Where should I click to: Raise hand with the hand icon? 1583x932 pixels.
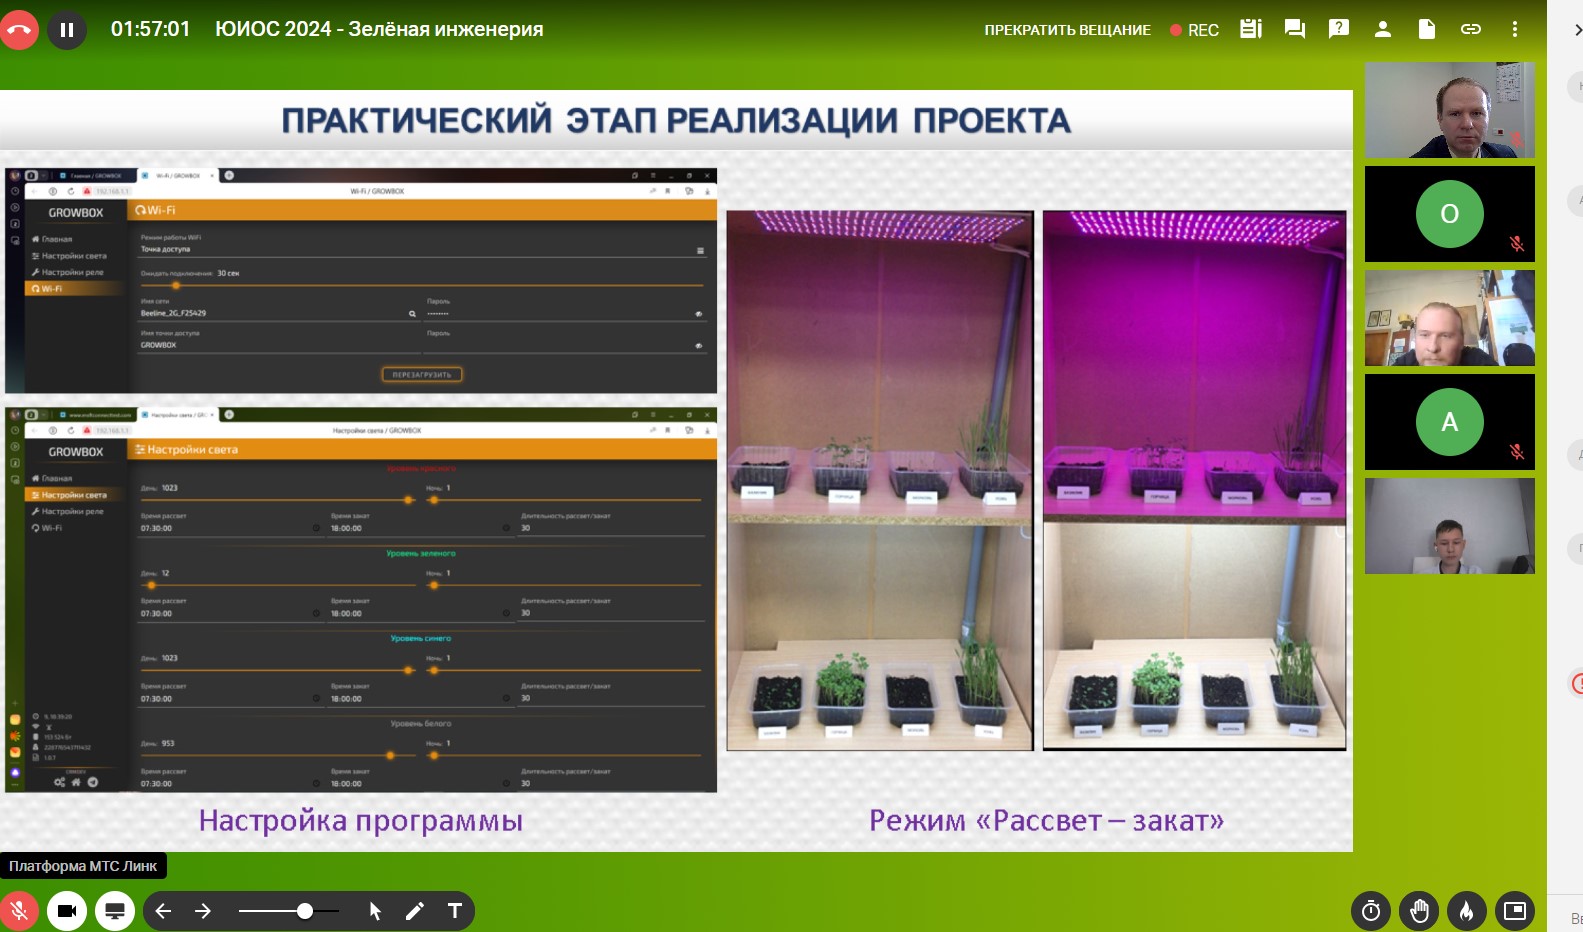pyautogui.click(x=1419, y=911)
